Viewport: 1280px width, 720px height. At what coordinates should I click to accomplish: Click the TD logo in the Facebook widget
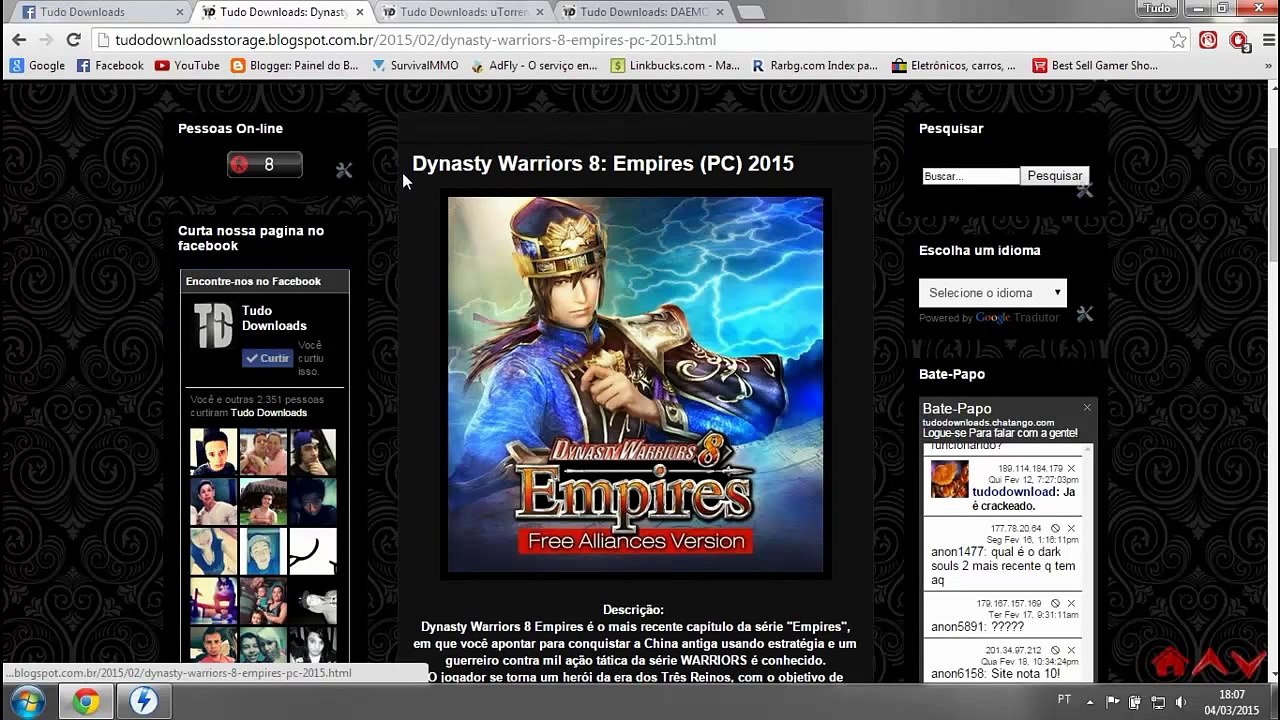213,326
